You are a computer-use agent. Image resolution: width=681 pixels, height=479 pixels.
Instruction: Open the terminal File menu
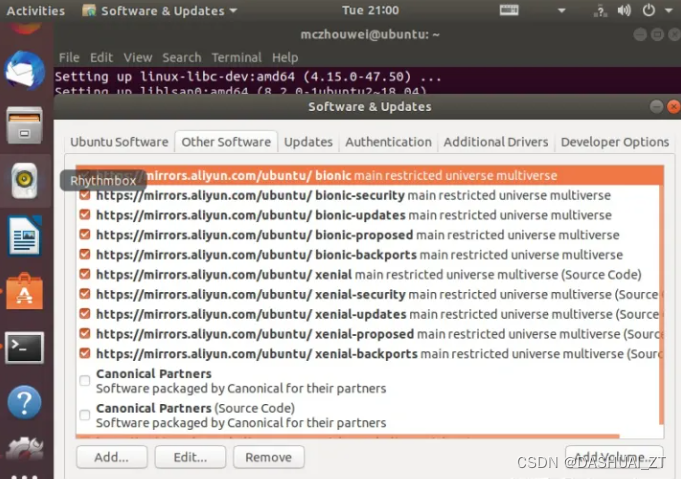coord(69,58)
